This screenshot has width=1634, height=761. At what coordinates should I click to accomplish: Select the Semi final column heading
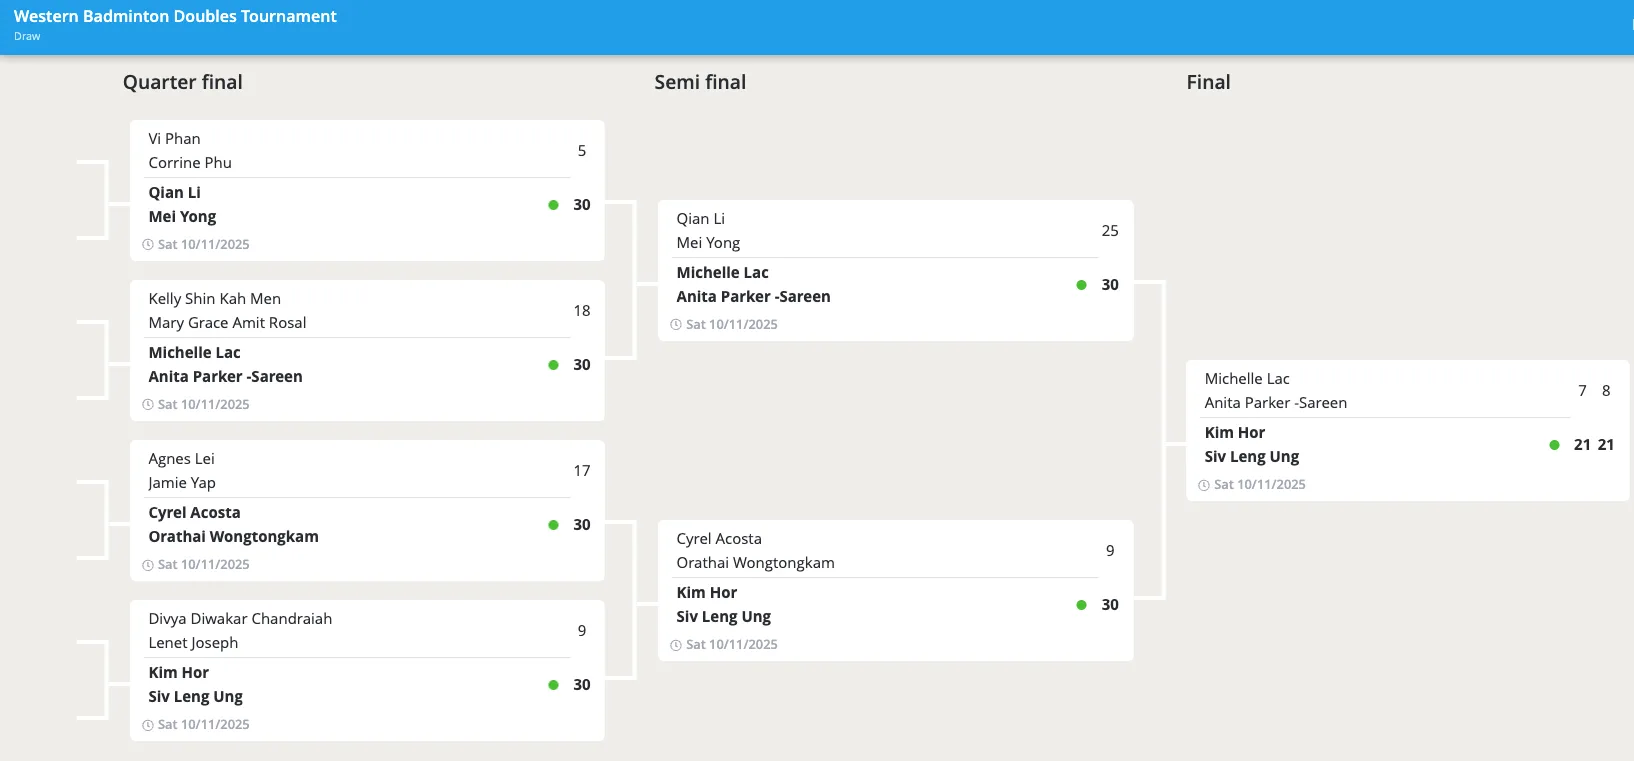click(700, 82)
